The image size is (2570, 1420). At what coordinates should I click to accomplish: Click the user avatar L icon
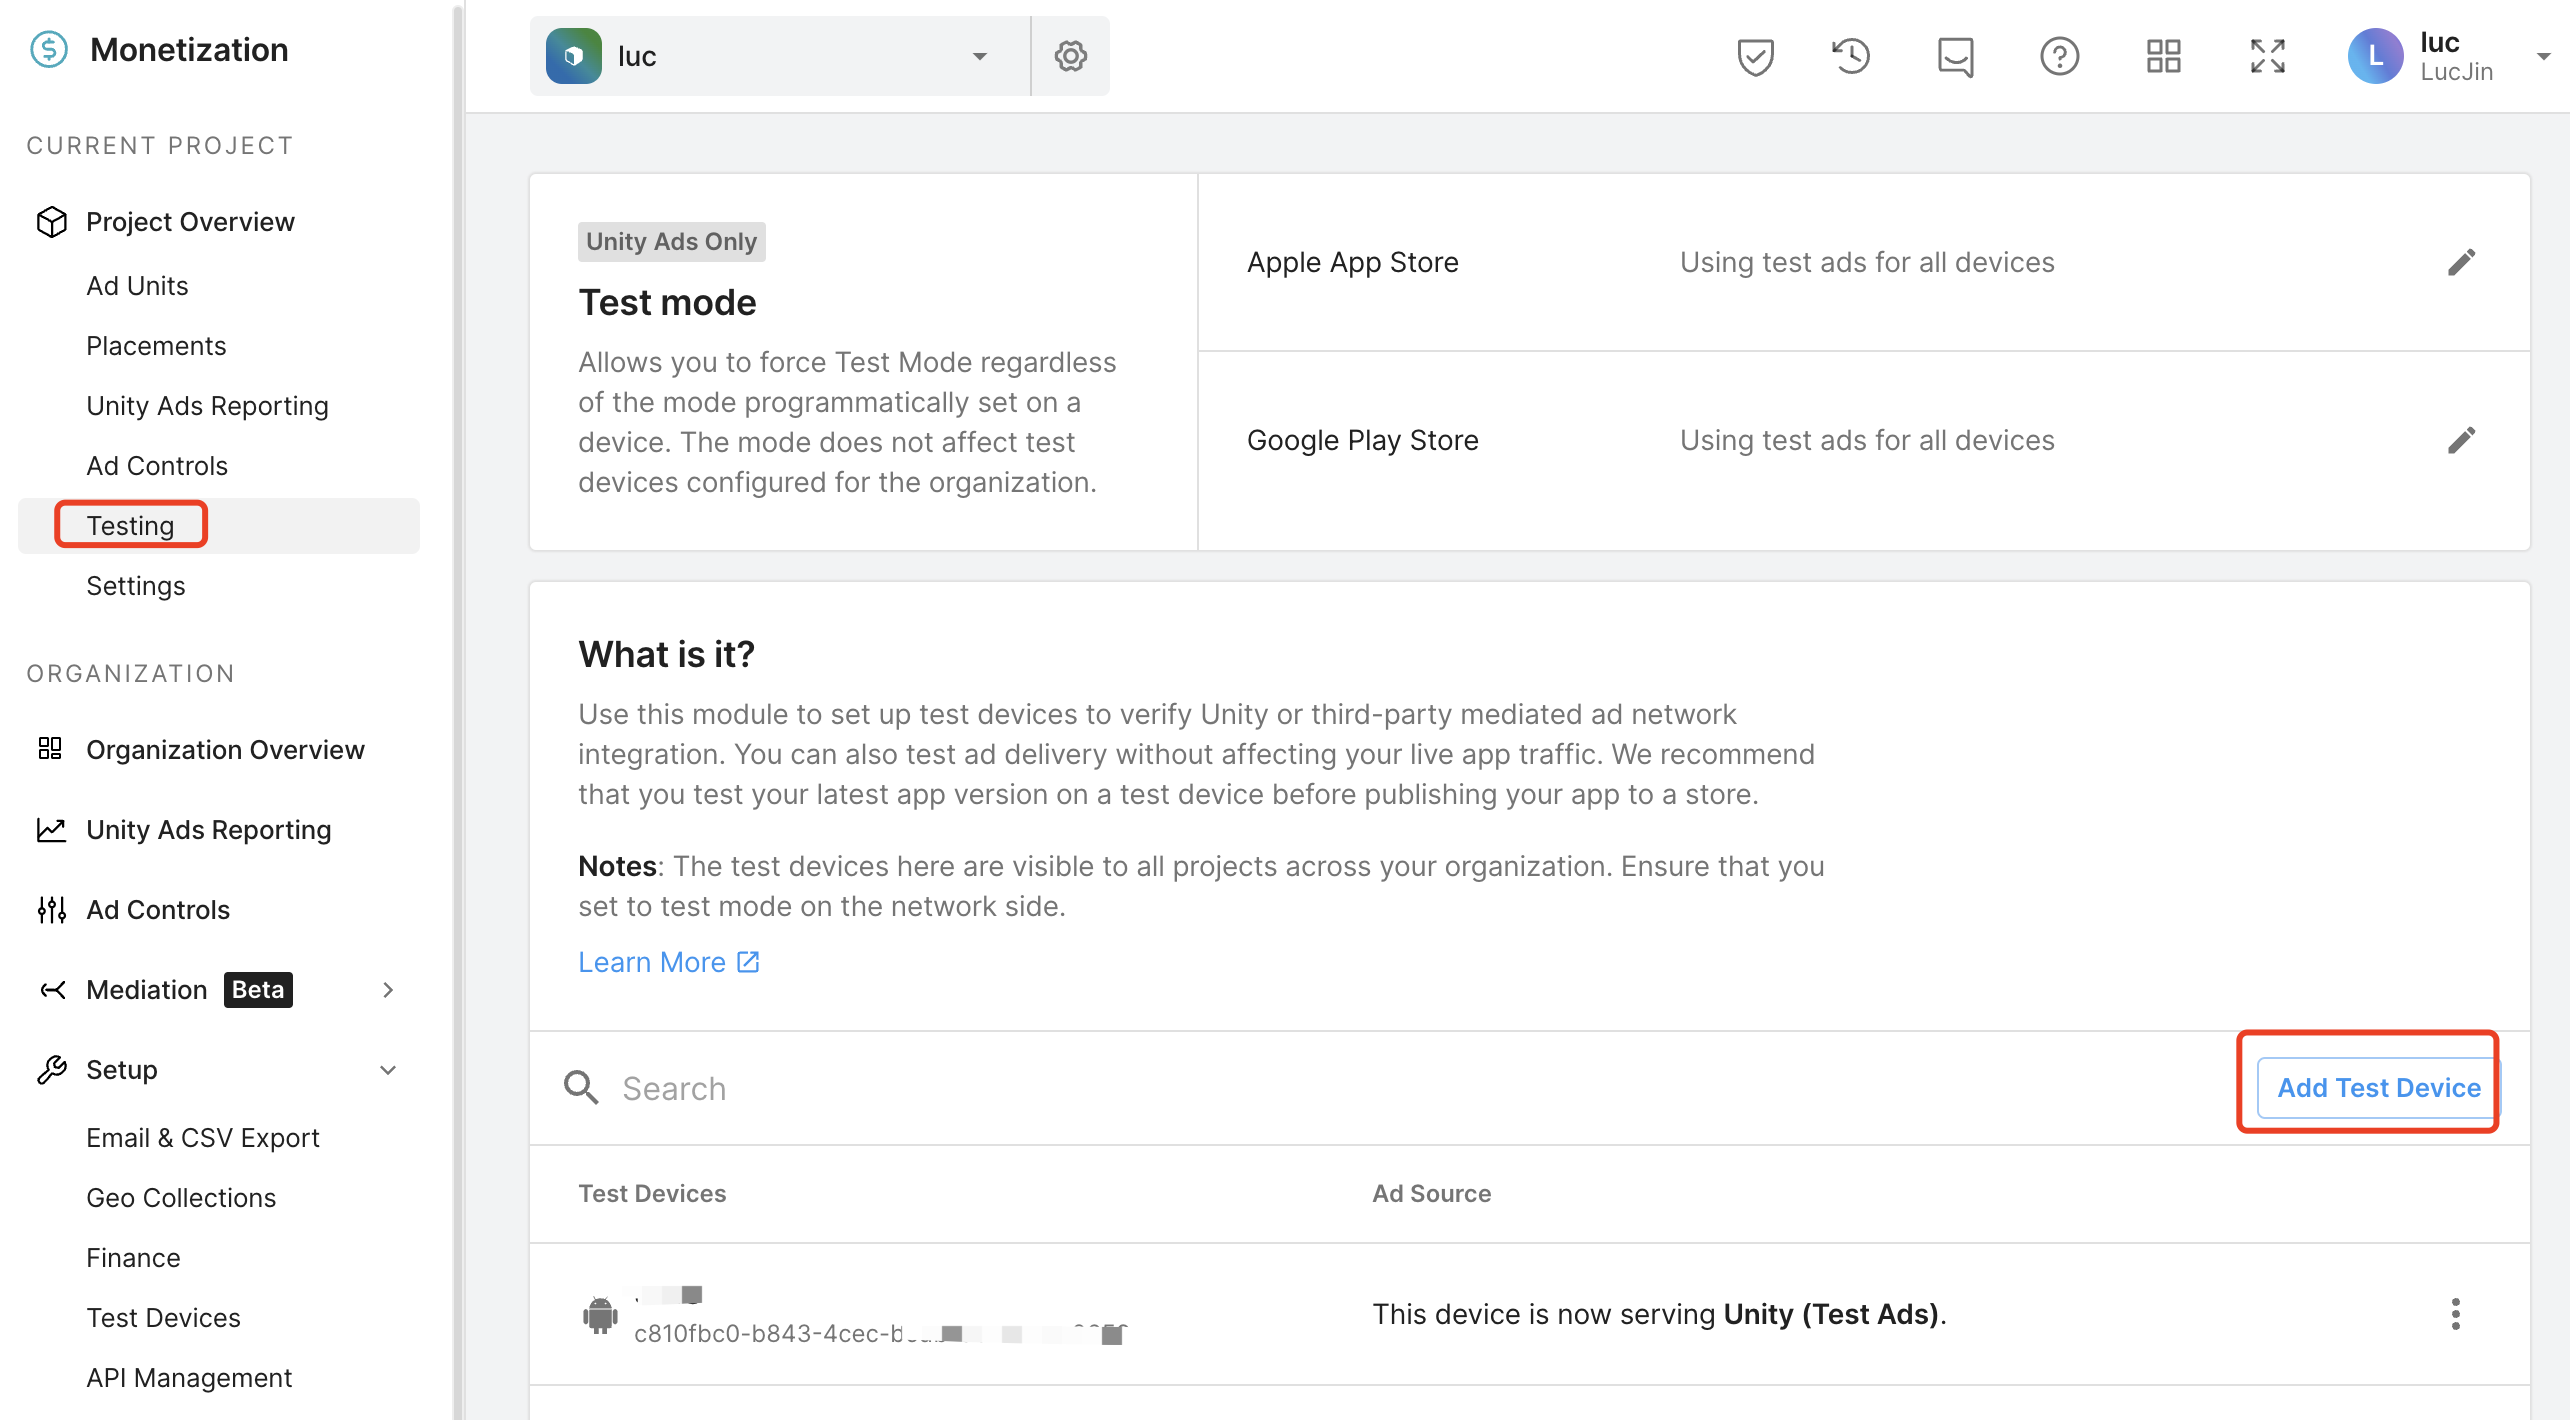click(2375, 56)
